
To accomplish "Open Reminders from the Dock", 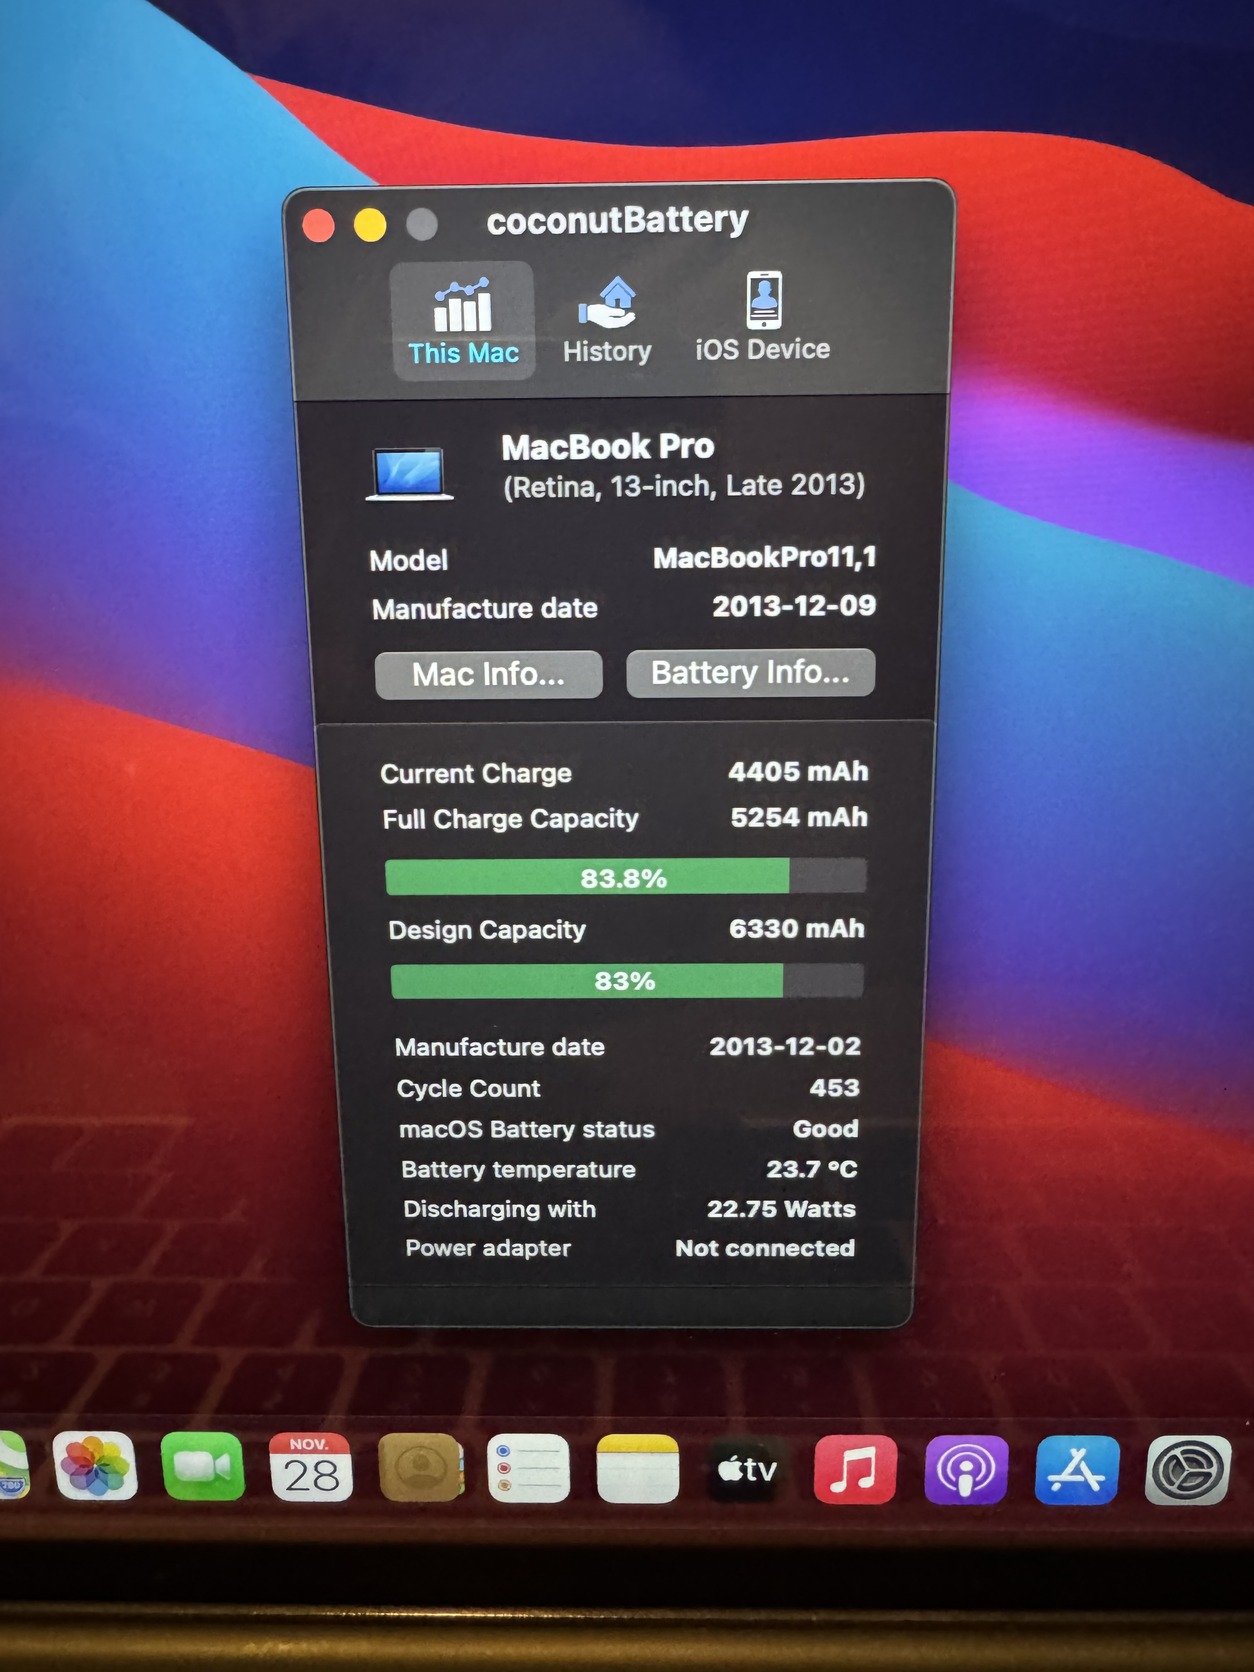I will 529,1469.
